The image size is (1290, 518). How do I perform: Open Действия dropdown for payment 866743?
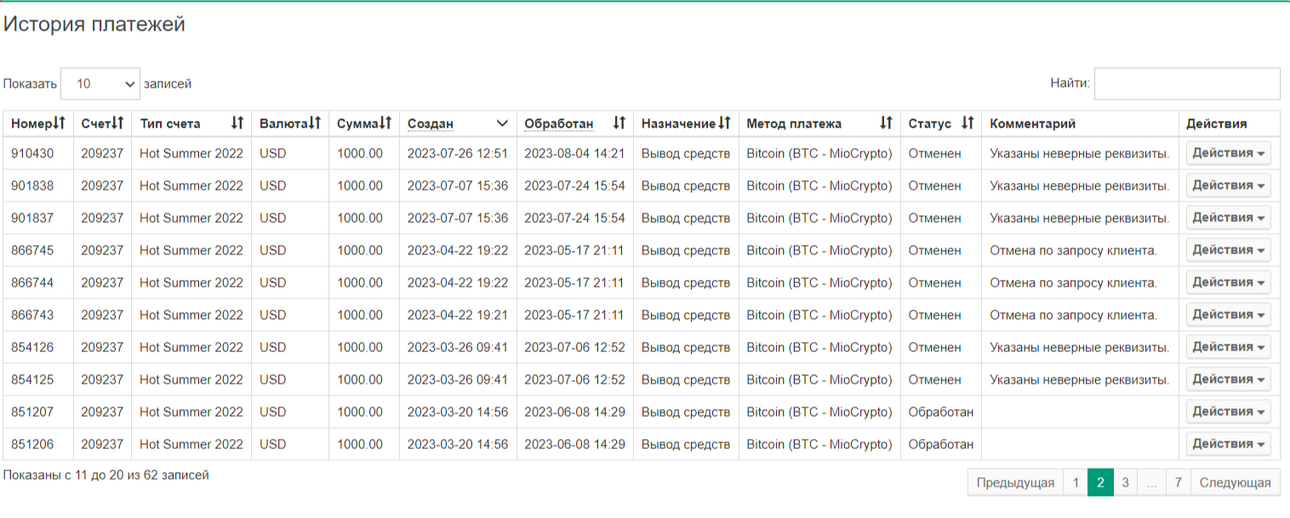(x=1228, y=314)
